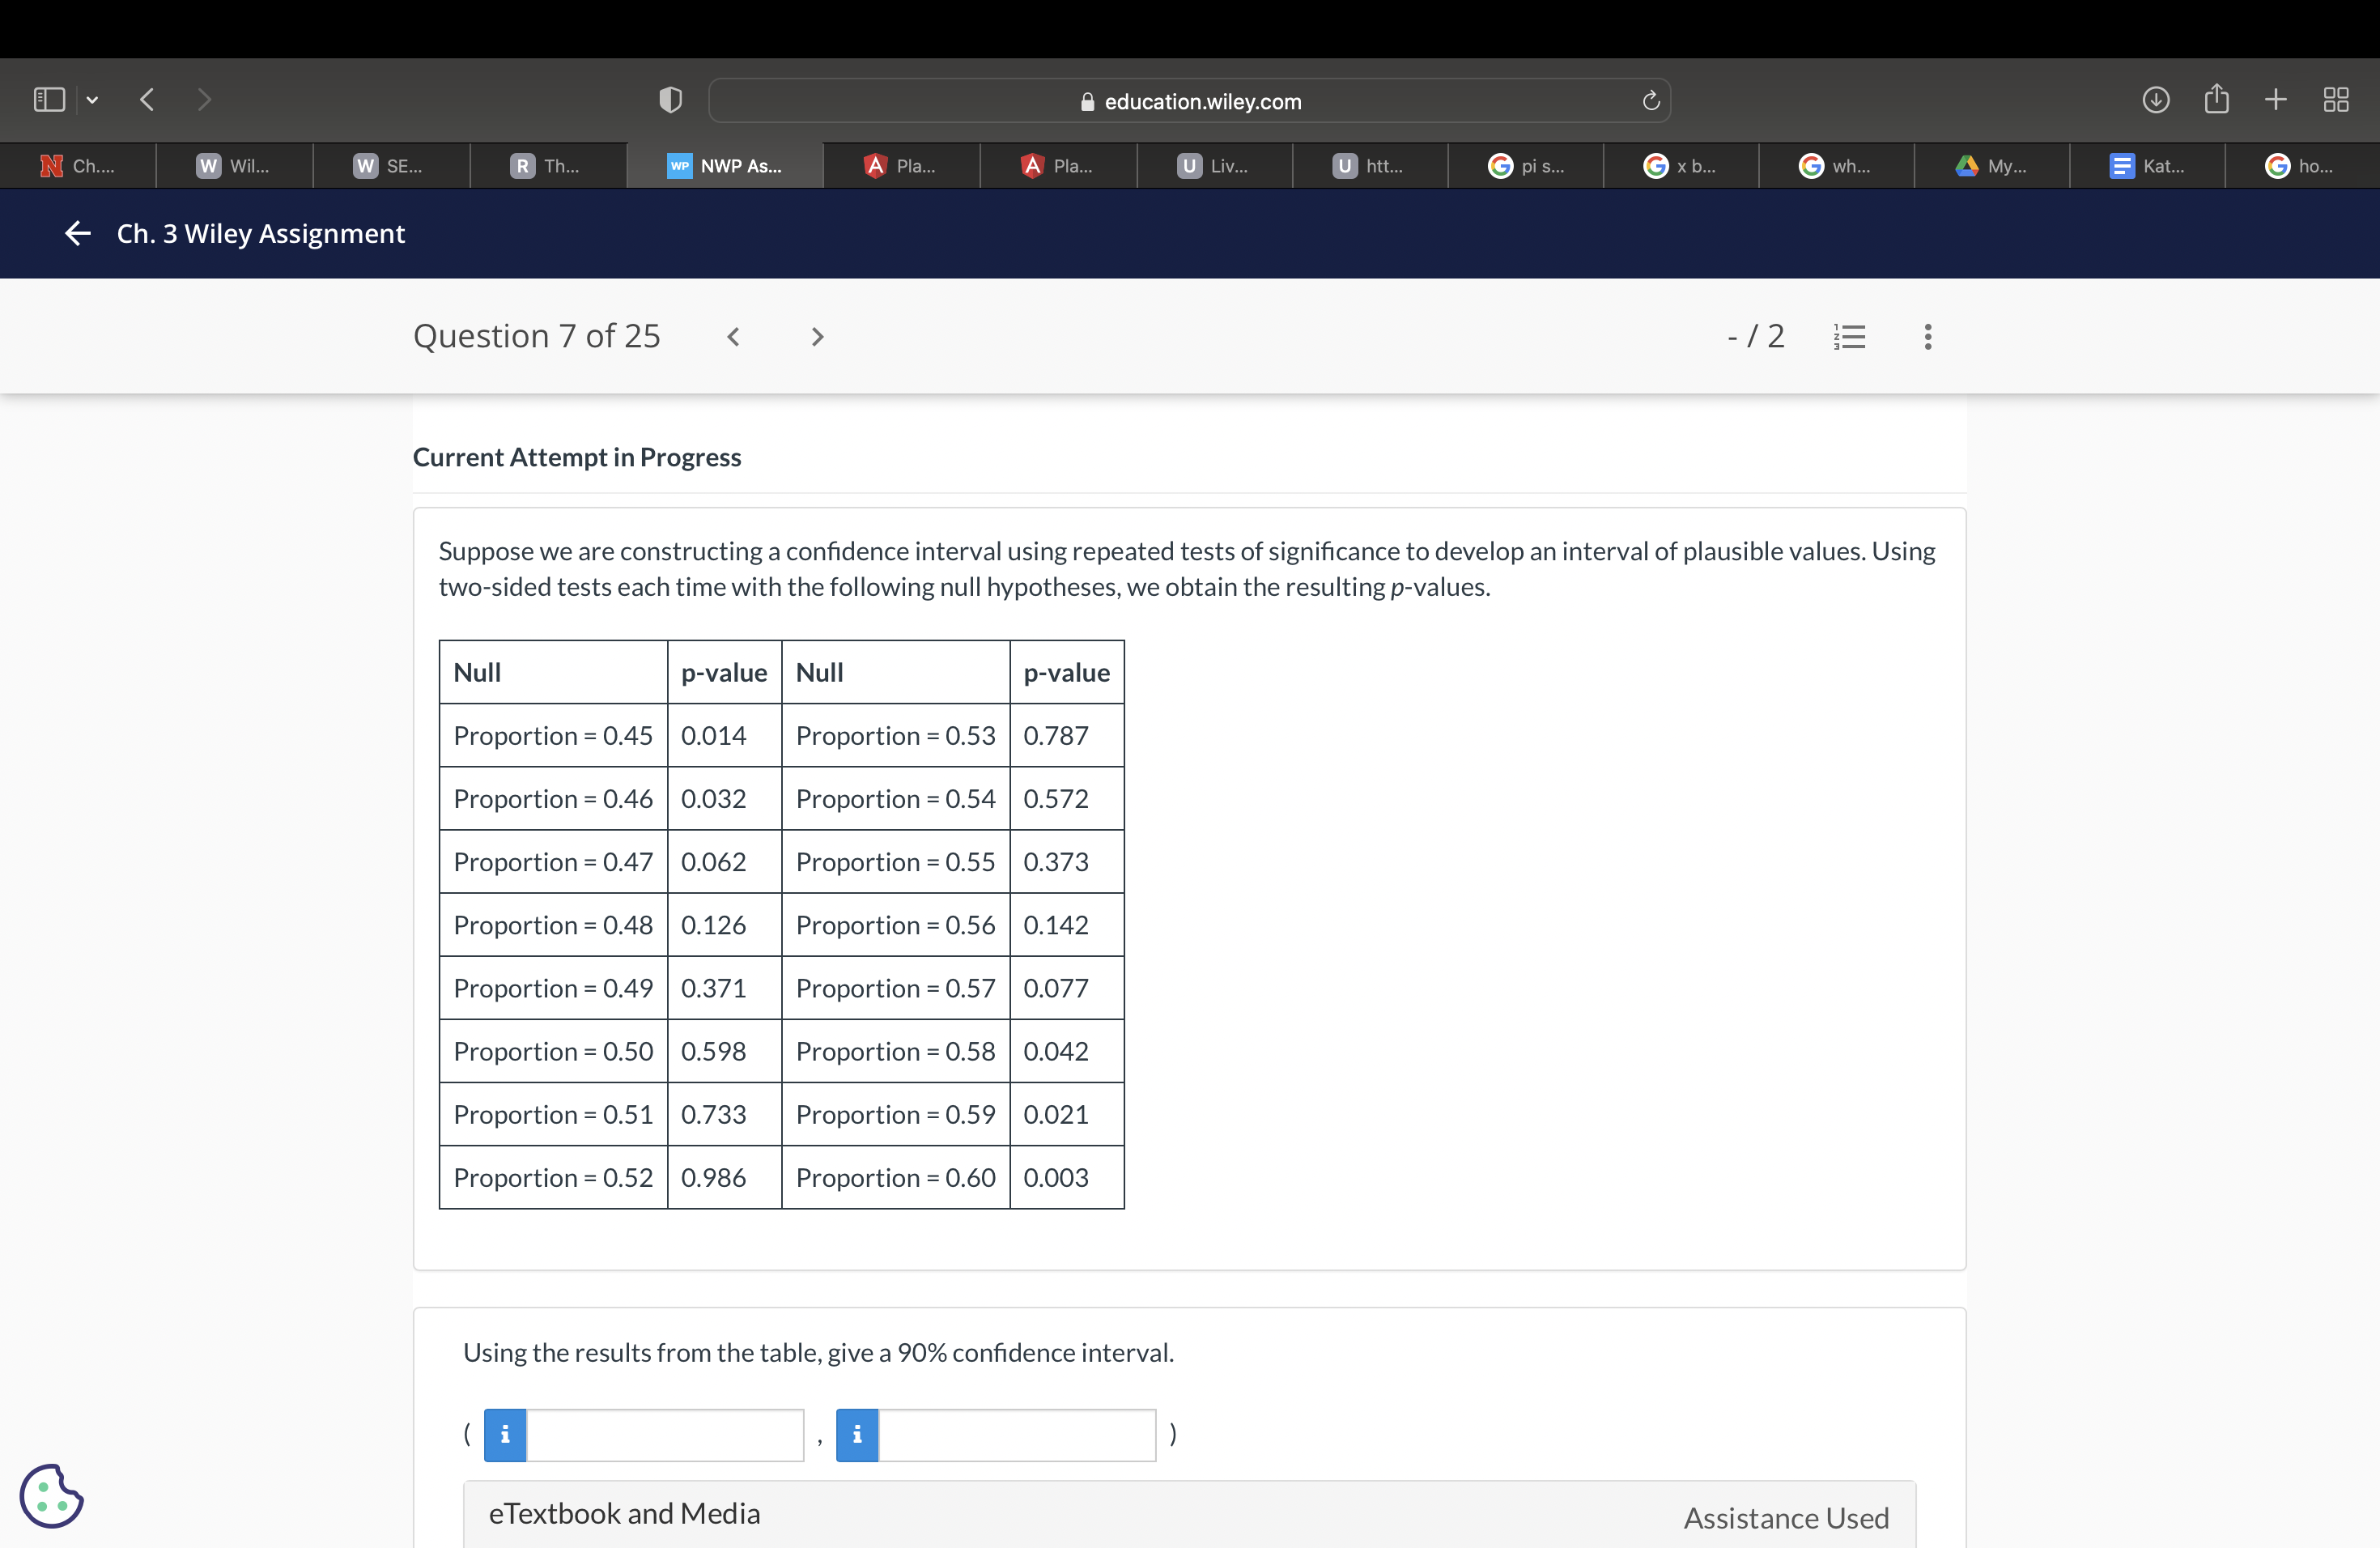The width and height of the screenshot is (2380, 1548).
Task: Open the sidebar options dropdown arrow
Action: pos(92,100)
